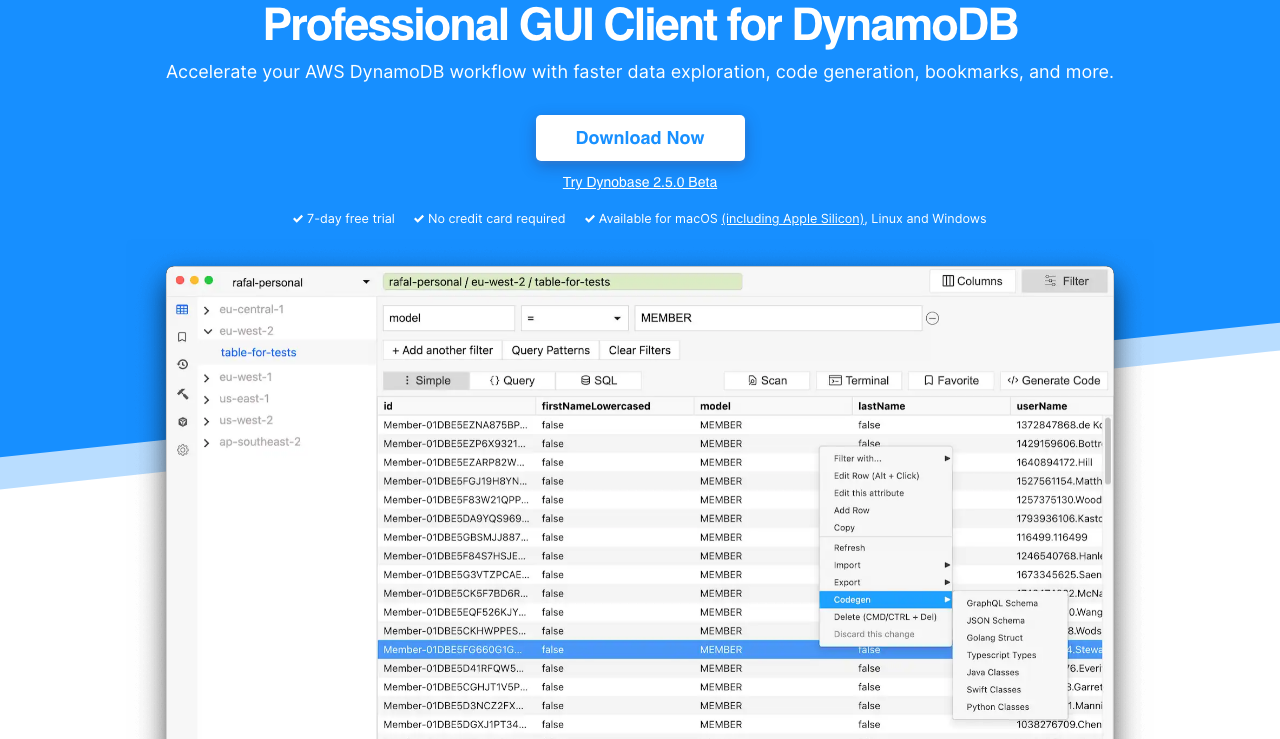
Task: Open the tables view icon in sidebar
Action: pos(182,310)
